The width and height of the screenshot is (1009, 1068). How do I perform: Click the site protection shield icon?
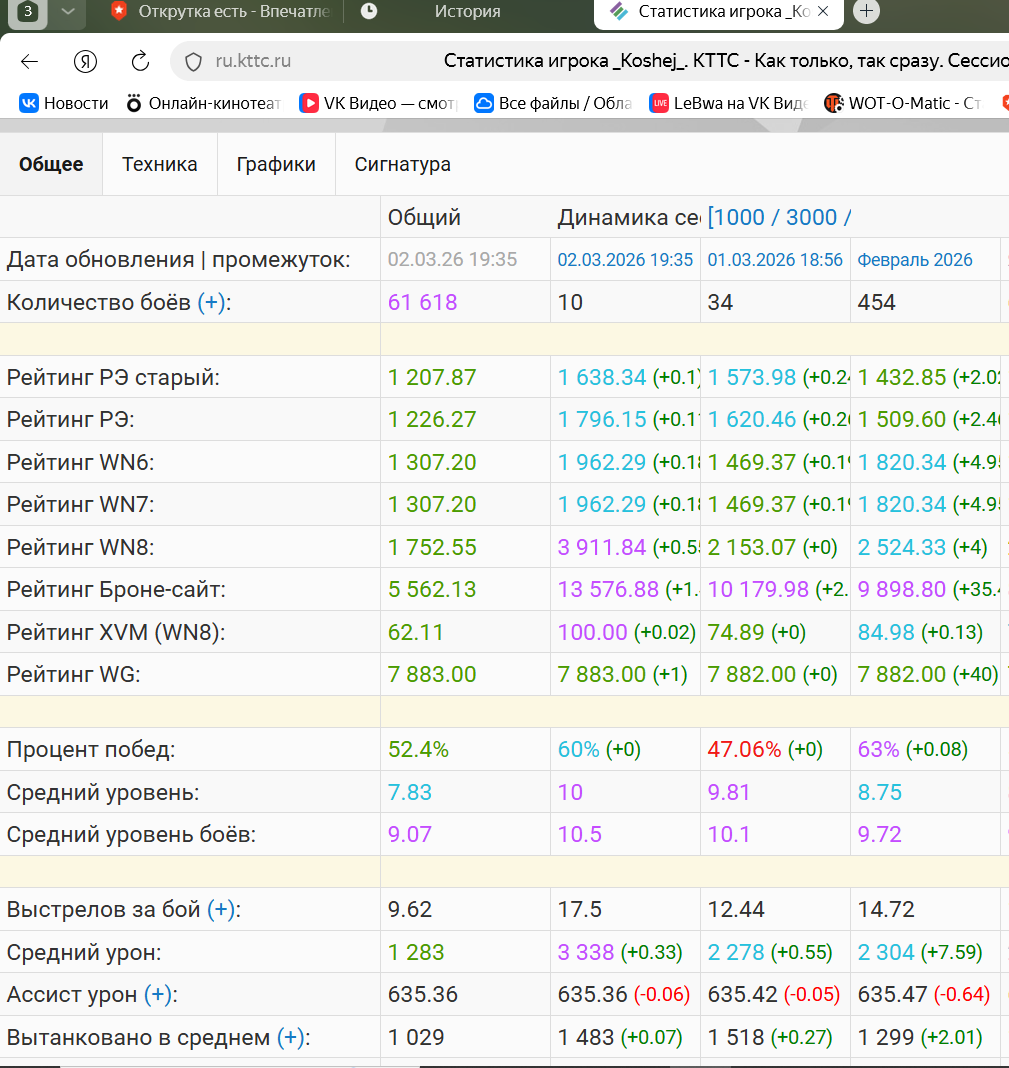coord(193,62)
